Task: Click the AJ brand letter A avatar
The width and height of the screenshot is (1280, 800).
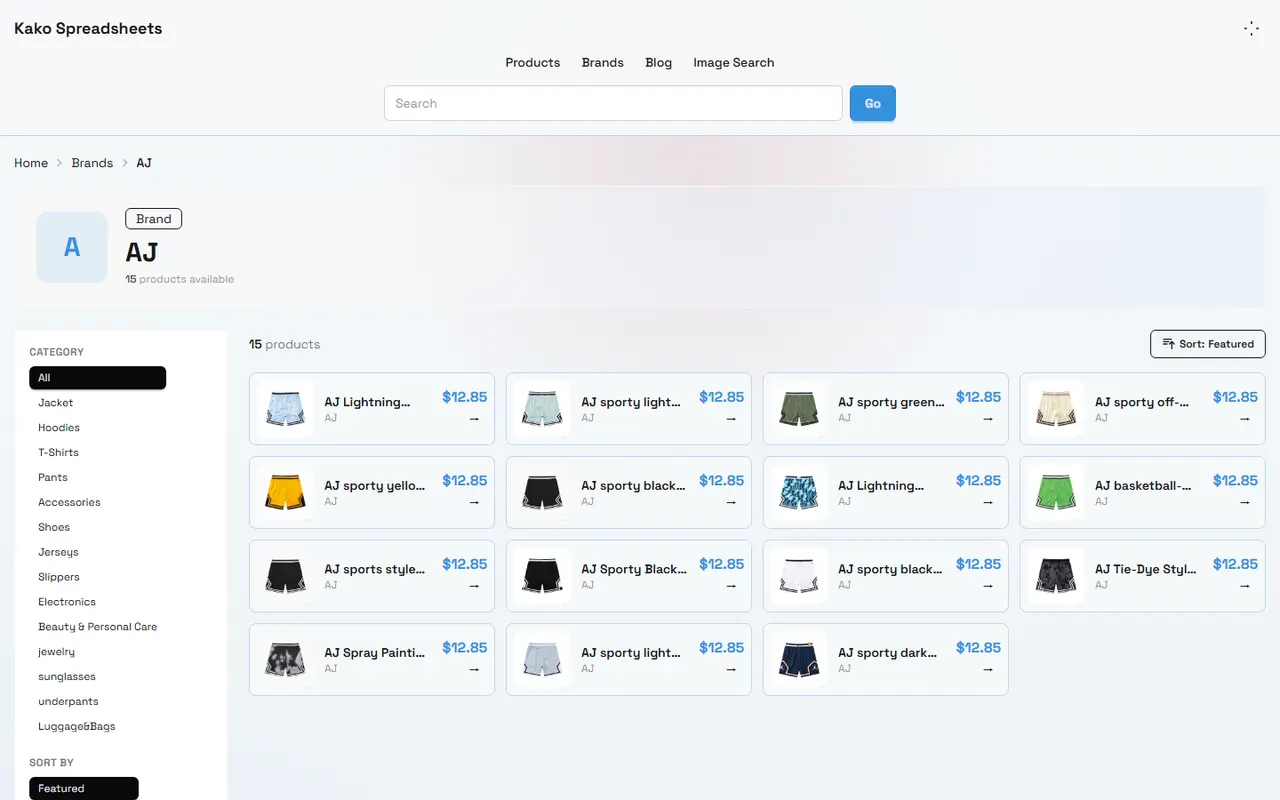Action: coord(72,247)
